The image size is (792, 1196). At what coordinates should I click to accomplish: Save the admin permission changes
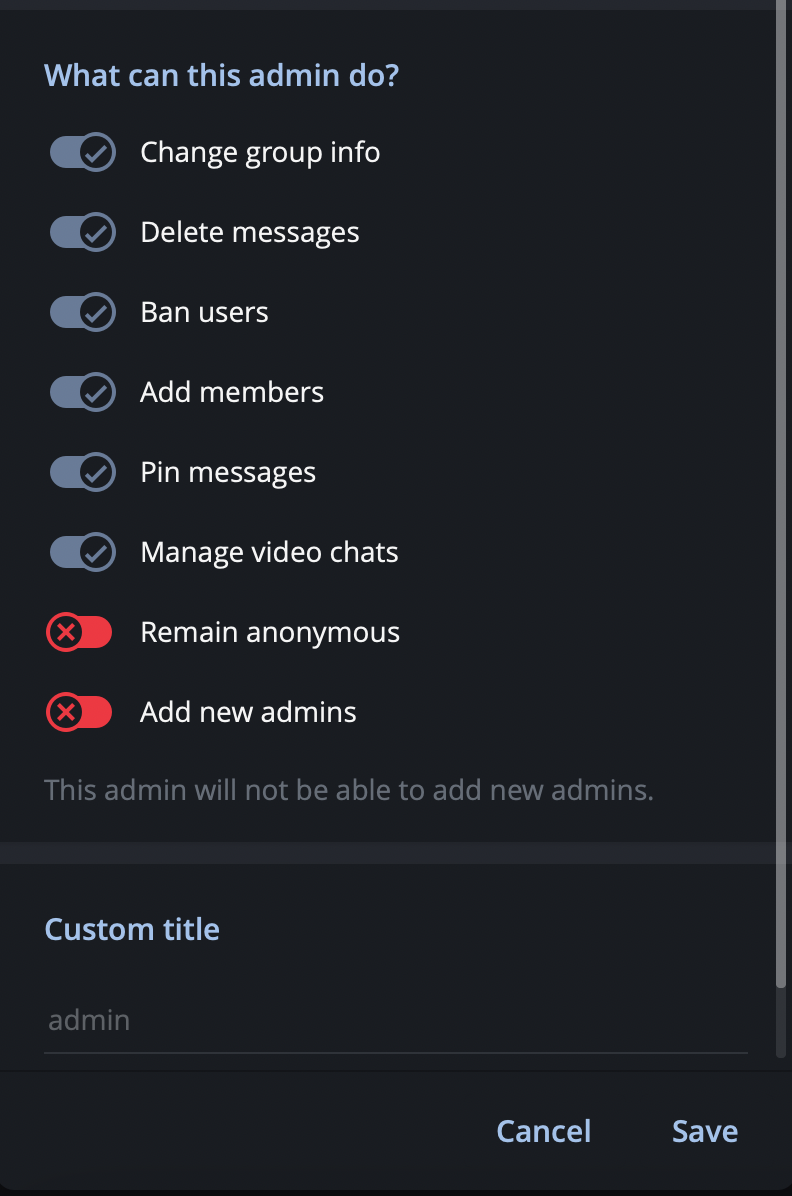pos(704,1130)
